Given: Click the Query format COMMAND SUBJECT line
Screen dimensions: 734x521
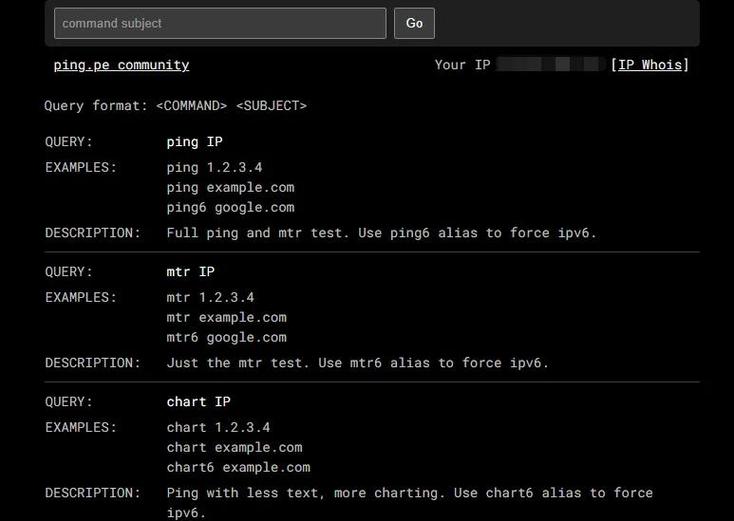Looking at the screenshot, I should pyautogui.click(x=175, y=105).
